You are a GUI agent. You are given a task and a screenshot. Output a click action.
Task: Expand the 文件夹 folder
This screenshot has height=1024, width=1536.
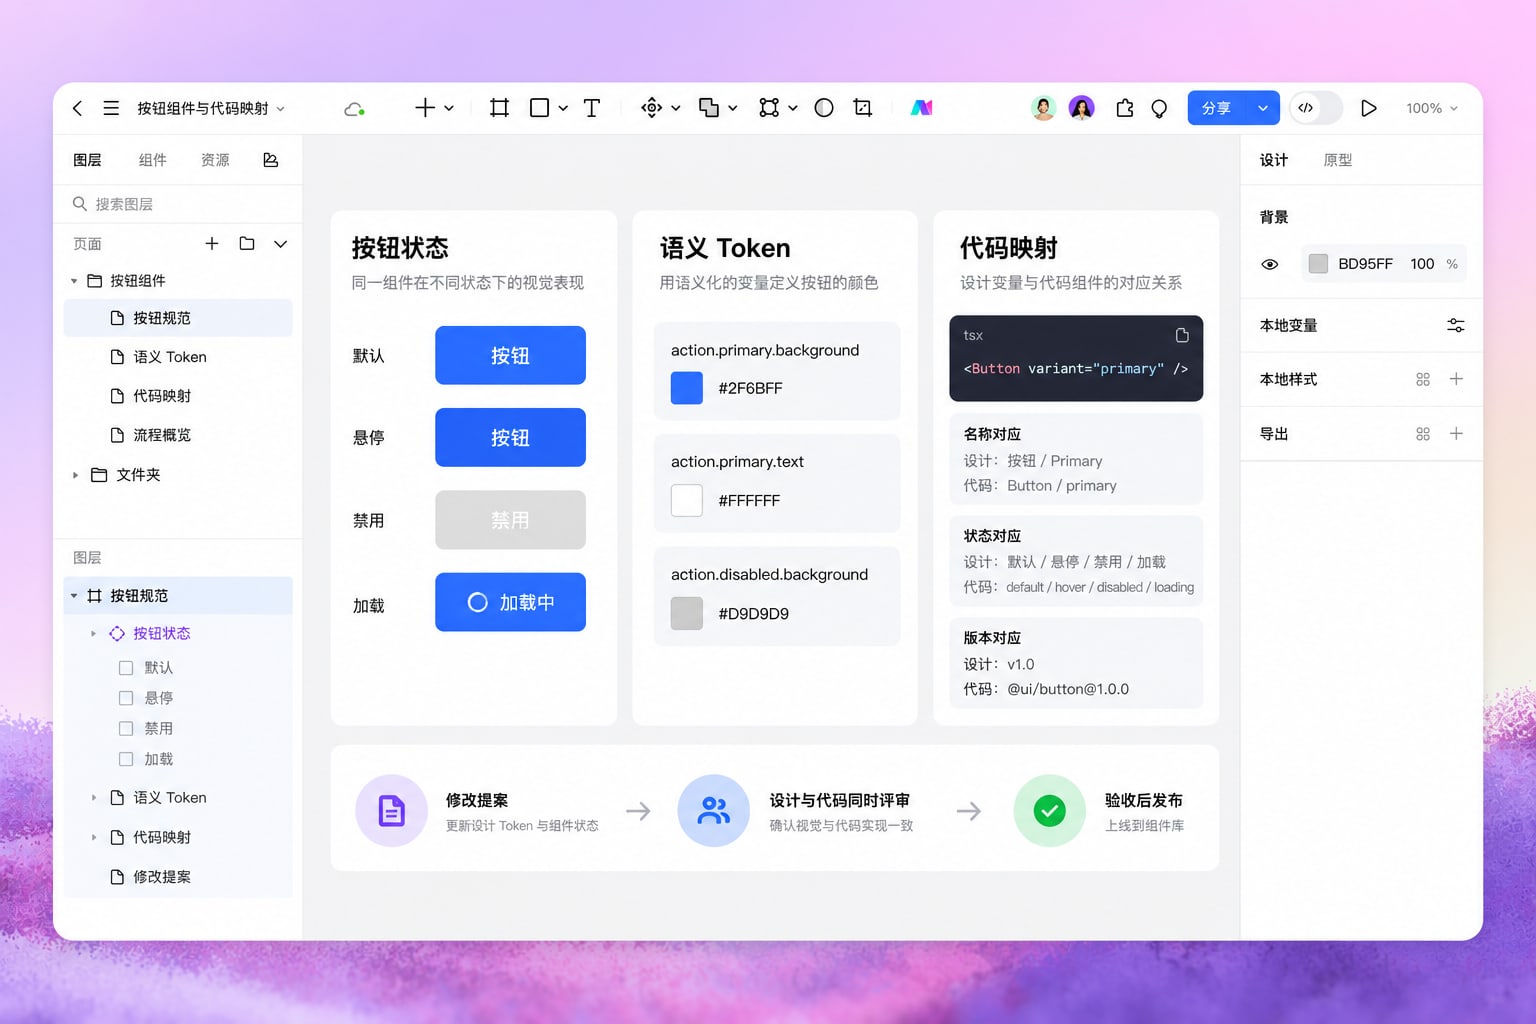pyautogui.click(x=75, y=475)
